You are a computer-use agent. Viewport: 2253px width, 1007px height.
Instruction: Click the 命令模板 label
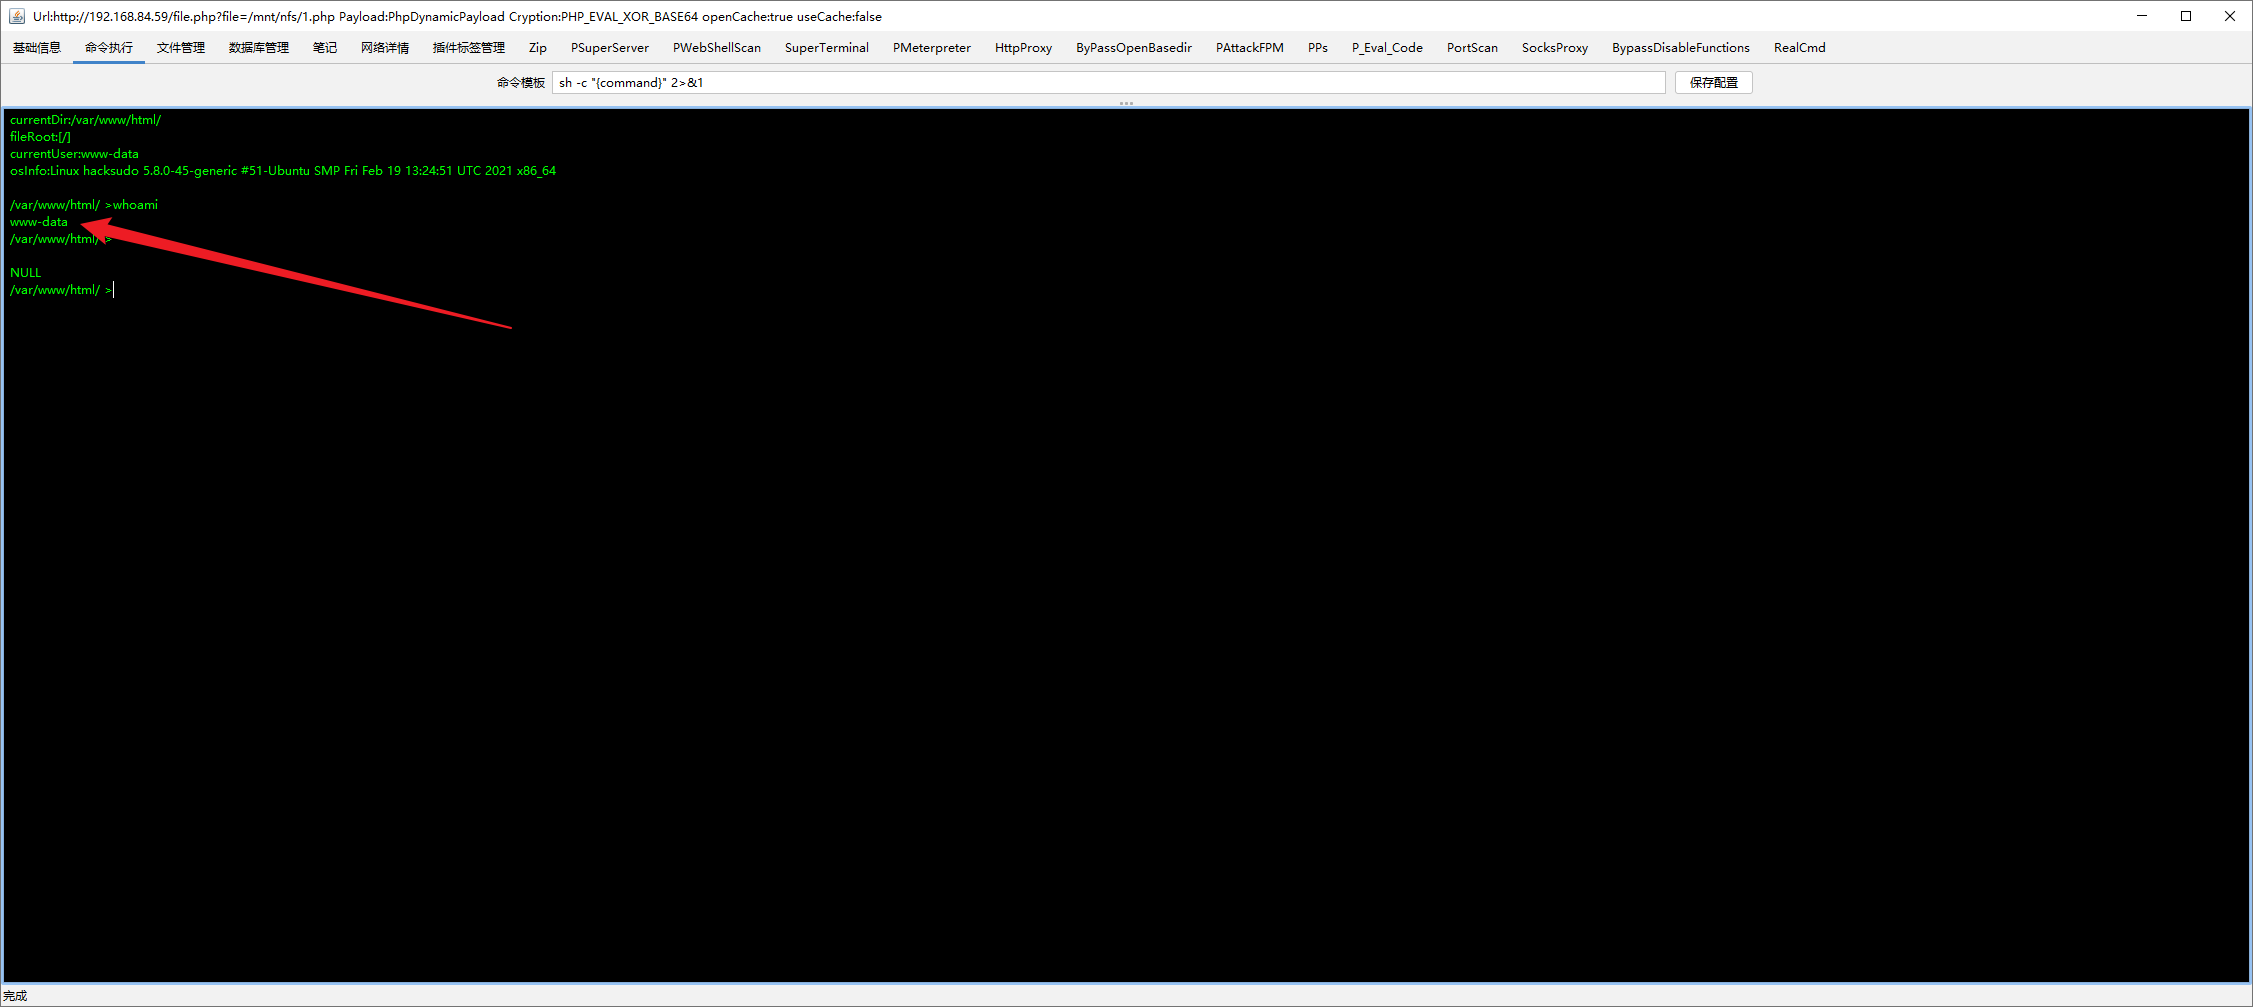[521, 83]
